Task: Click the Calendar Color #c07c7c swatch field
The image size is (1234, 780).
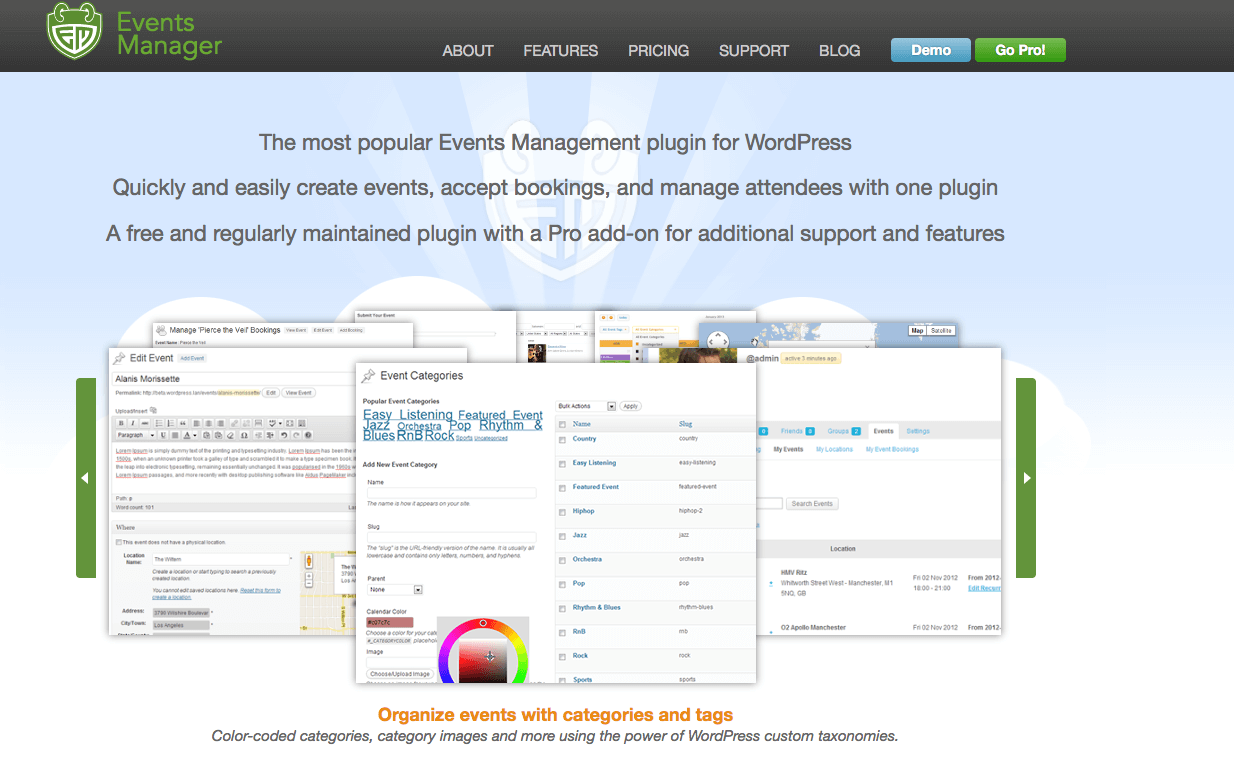Action: click(x=390, y=623)
